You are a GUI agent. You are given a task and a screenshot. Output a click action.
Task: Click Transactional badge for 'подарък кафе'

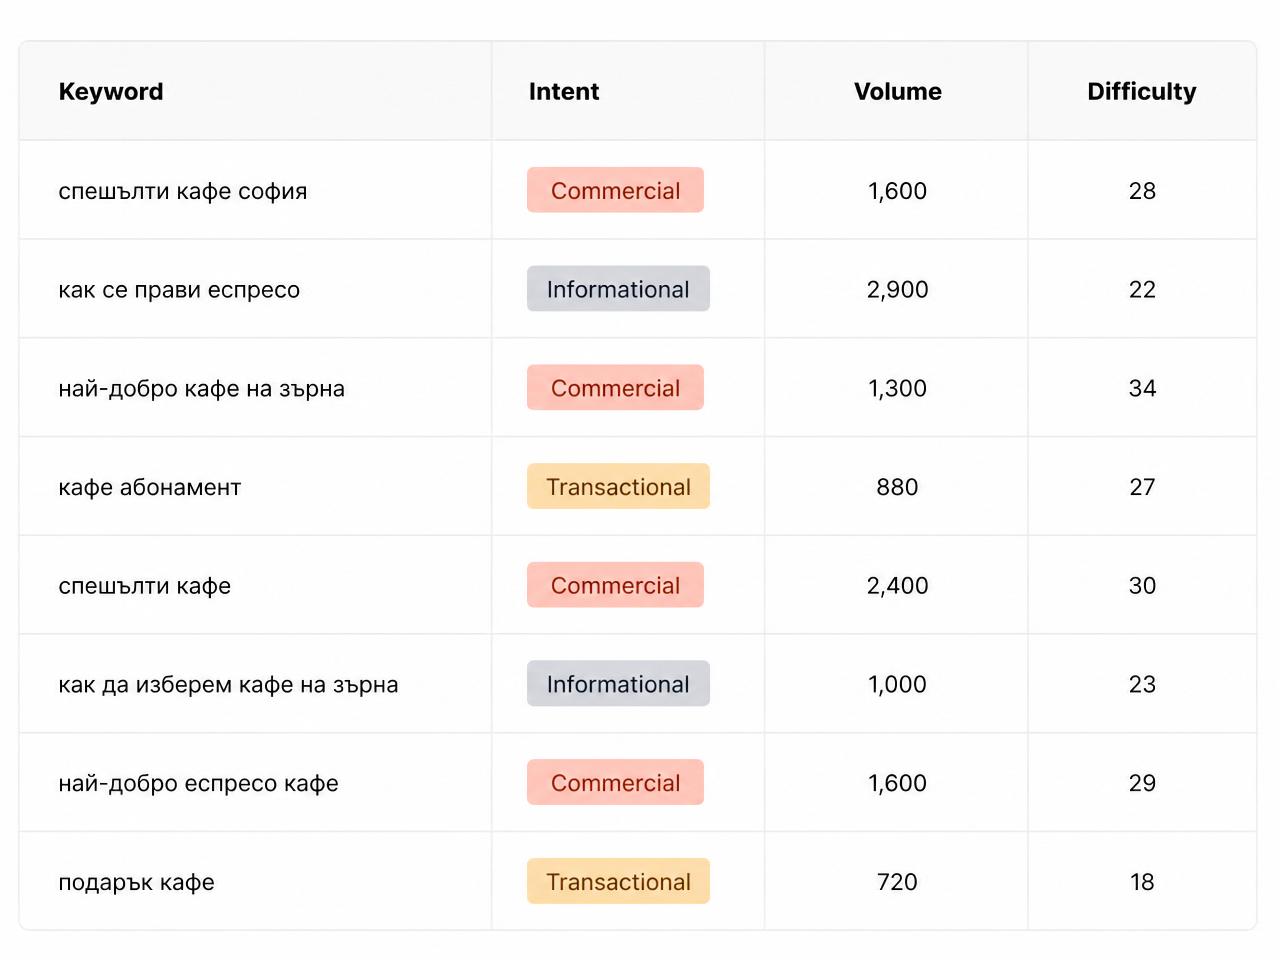pos(618,881)
